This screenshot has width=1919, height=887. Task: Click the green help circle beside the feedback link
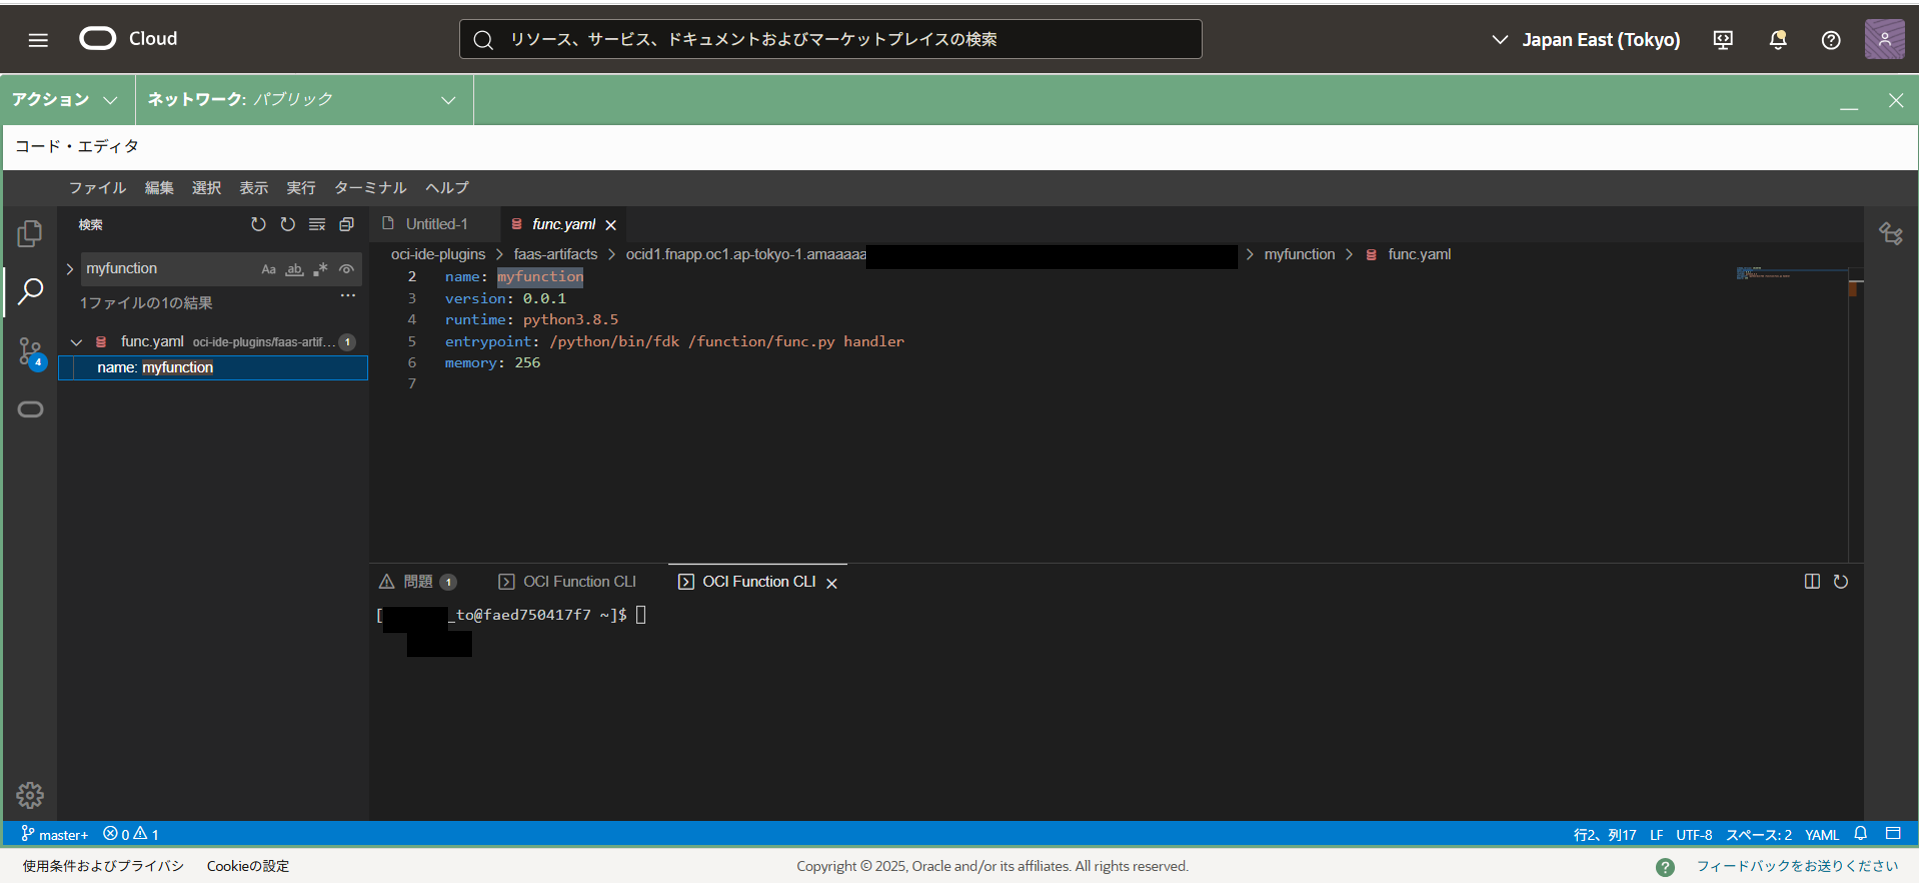tap(1665, 867)
